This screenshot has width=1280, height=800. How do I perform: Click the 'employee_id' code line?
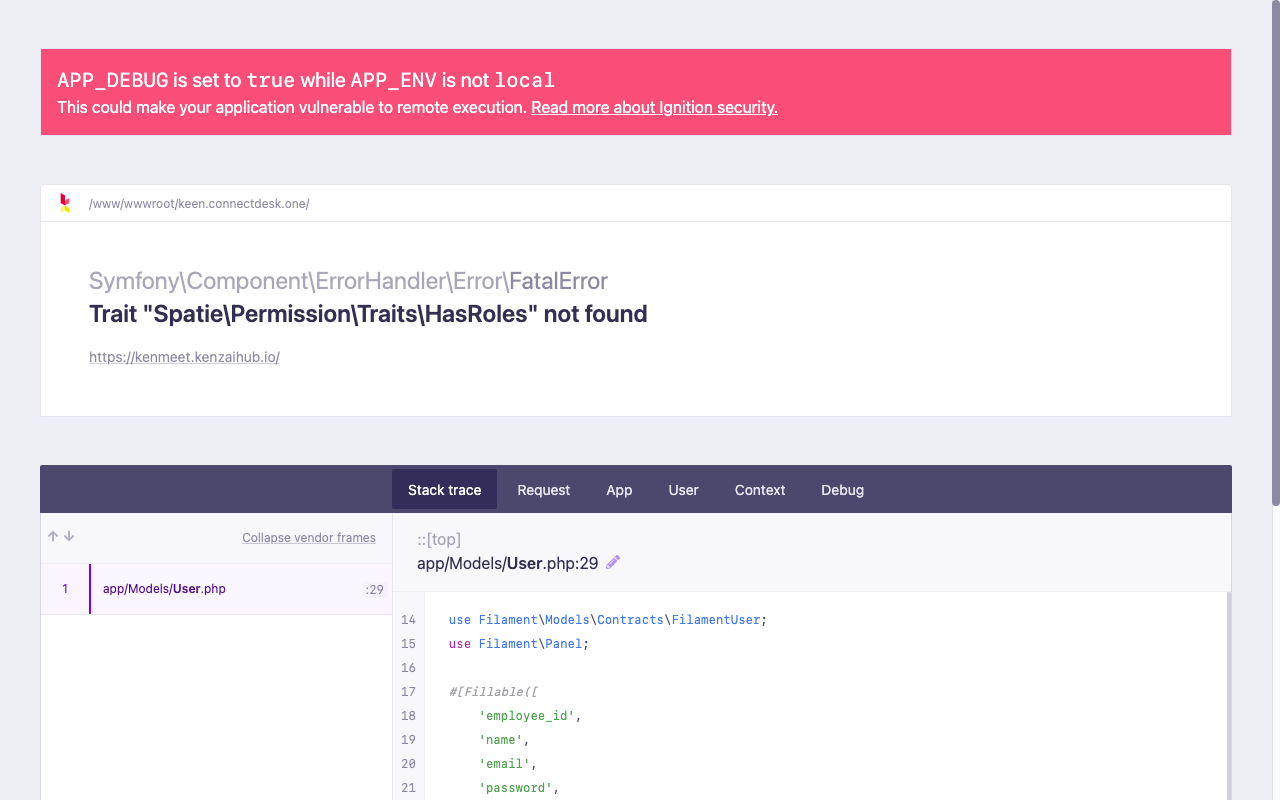point(530,716)
